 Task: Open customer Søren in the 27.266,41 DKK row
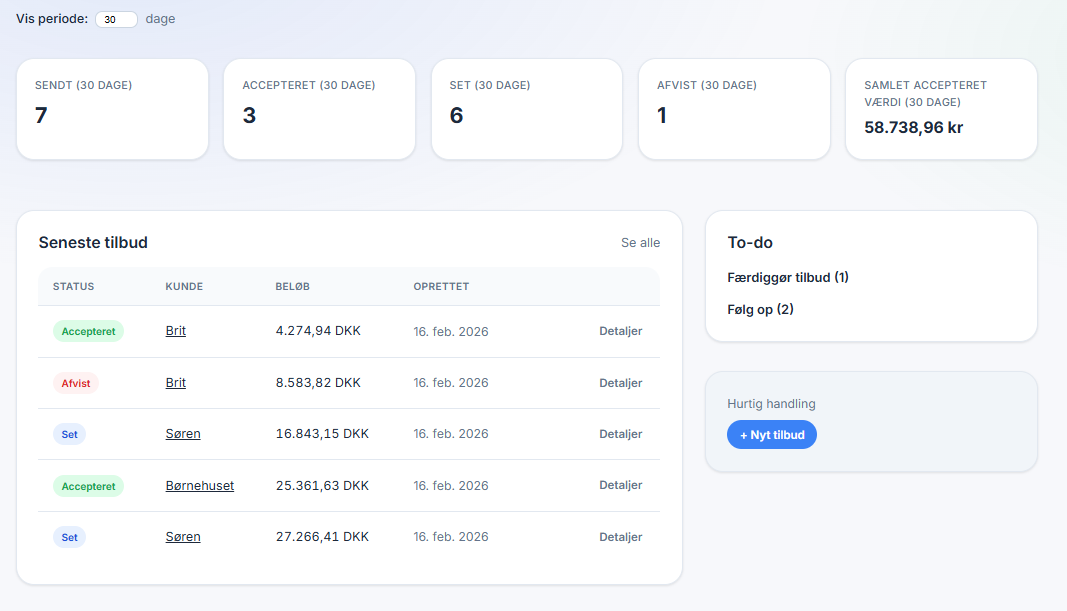183,537
